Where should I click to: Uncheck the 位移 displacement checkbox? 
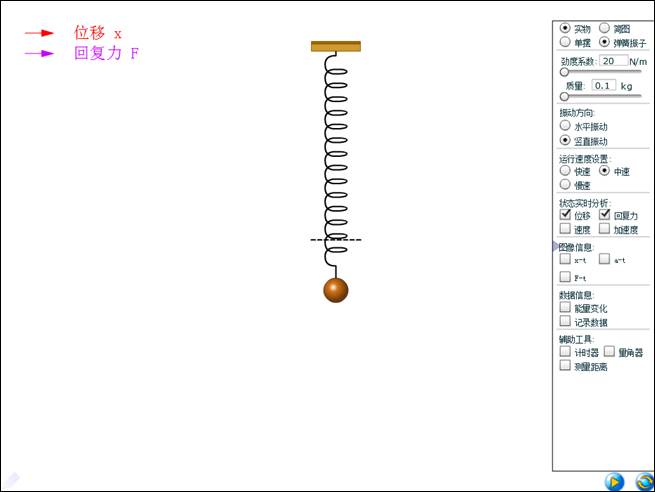click(566, 215)
